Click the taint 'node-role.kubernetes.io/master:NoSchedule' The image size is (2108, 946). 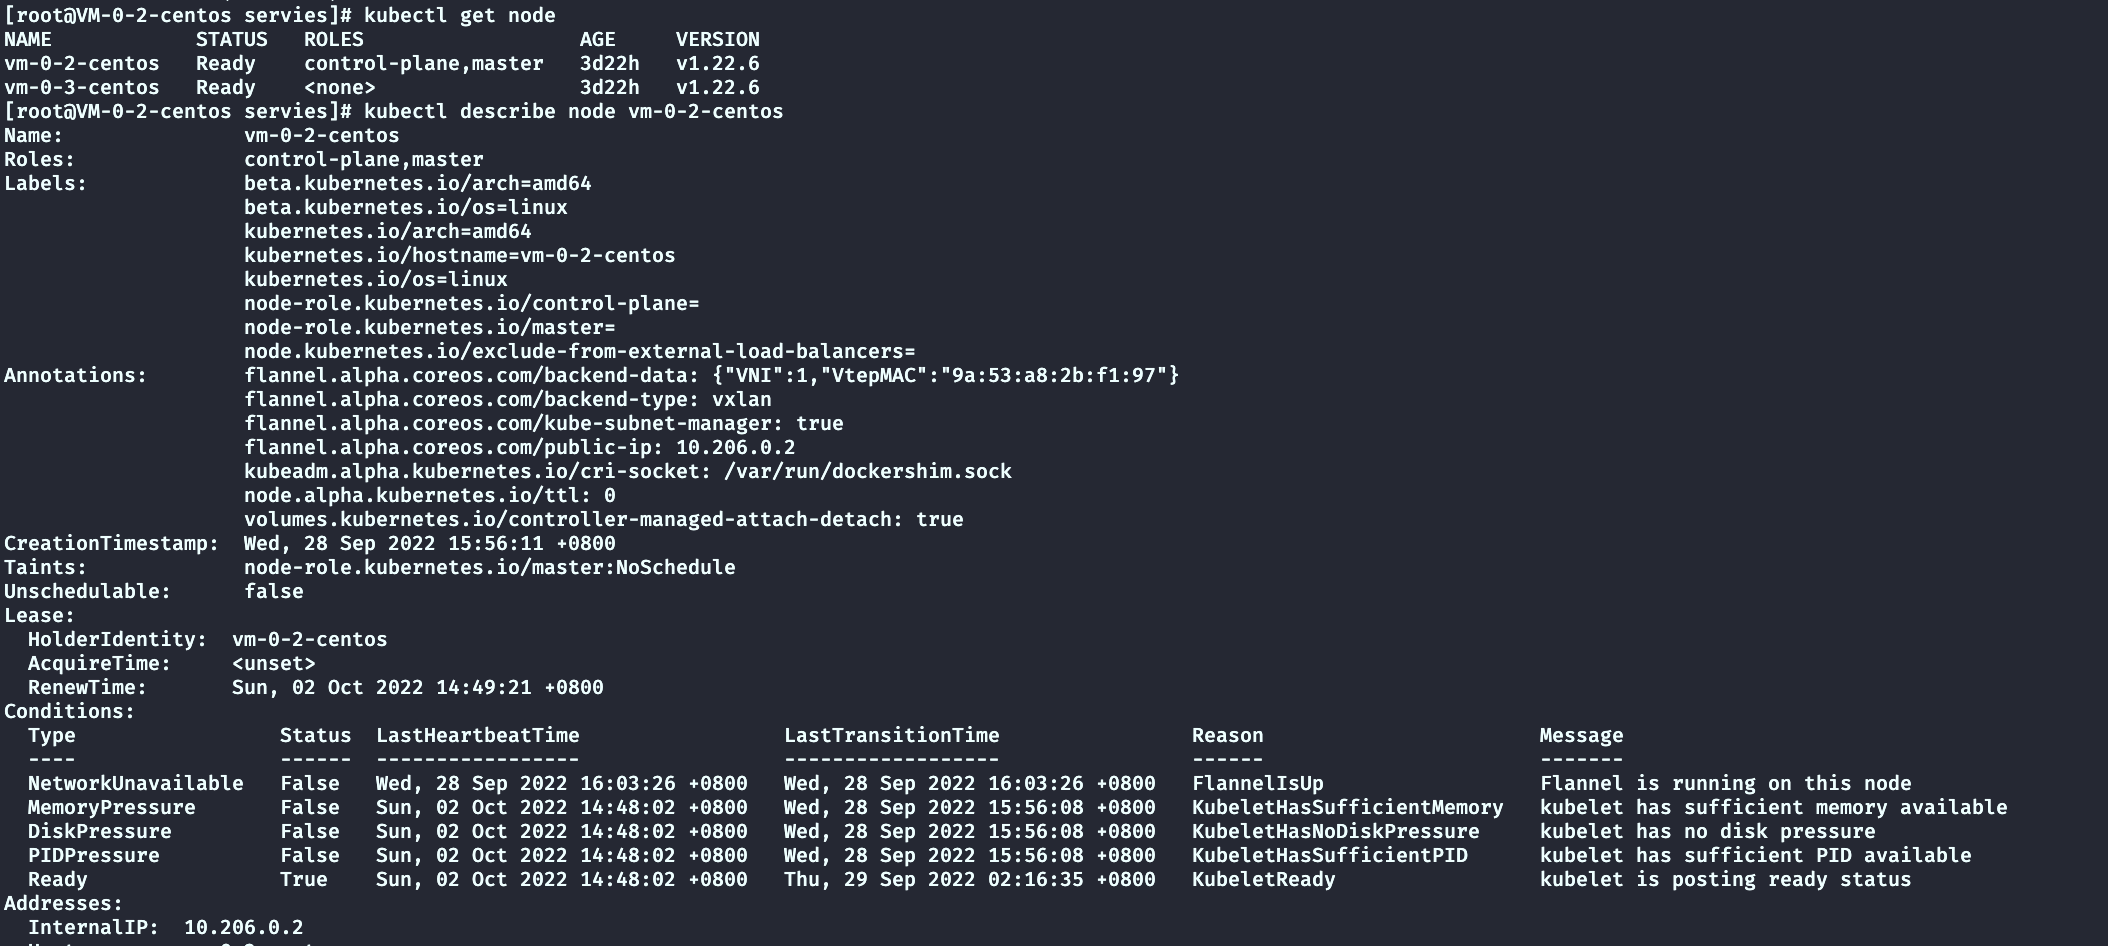pyautogui.click(x=489, y=567)
